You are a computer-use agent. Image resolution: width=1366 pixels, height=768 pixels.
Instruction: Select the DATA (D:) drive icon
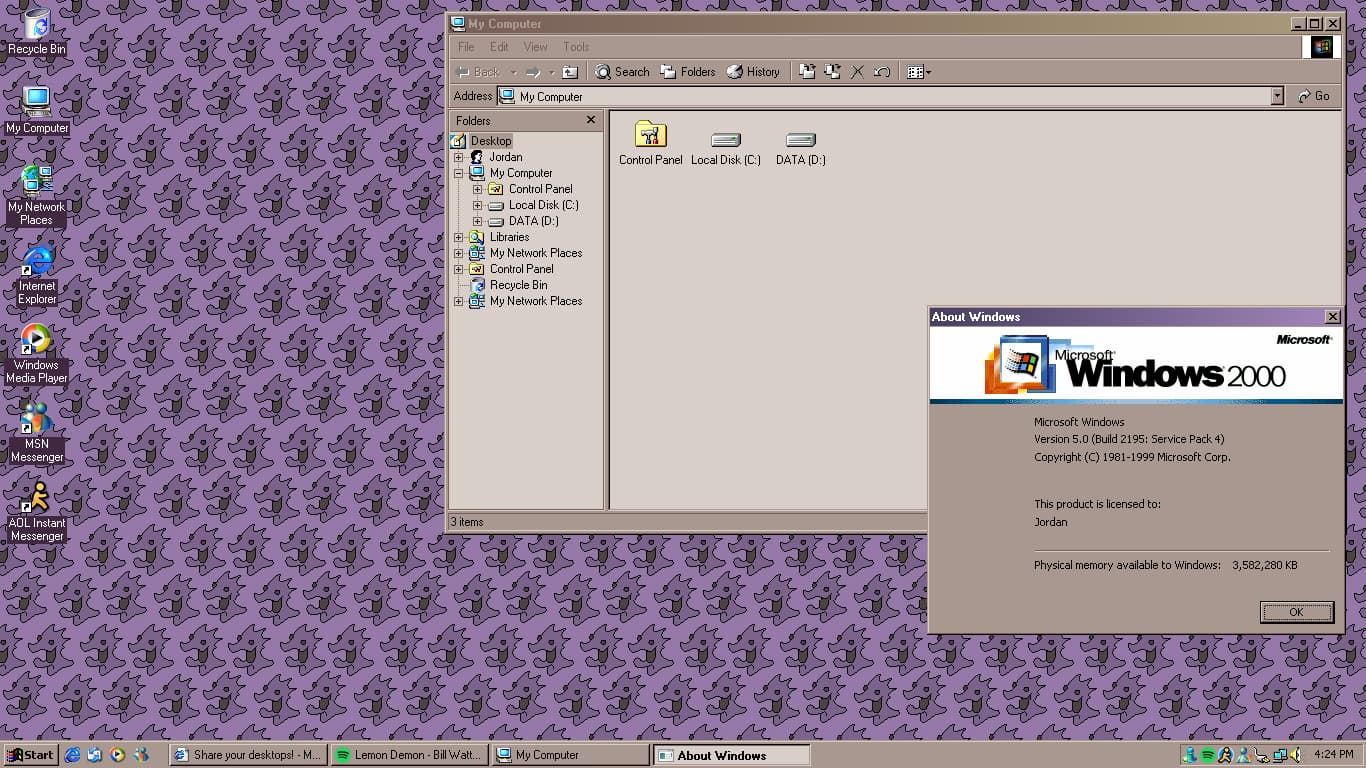pos(801,148)
